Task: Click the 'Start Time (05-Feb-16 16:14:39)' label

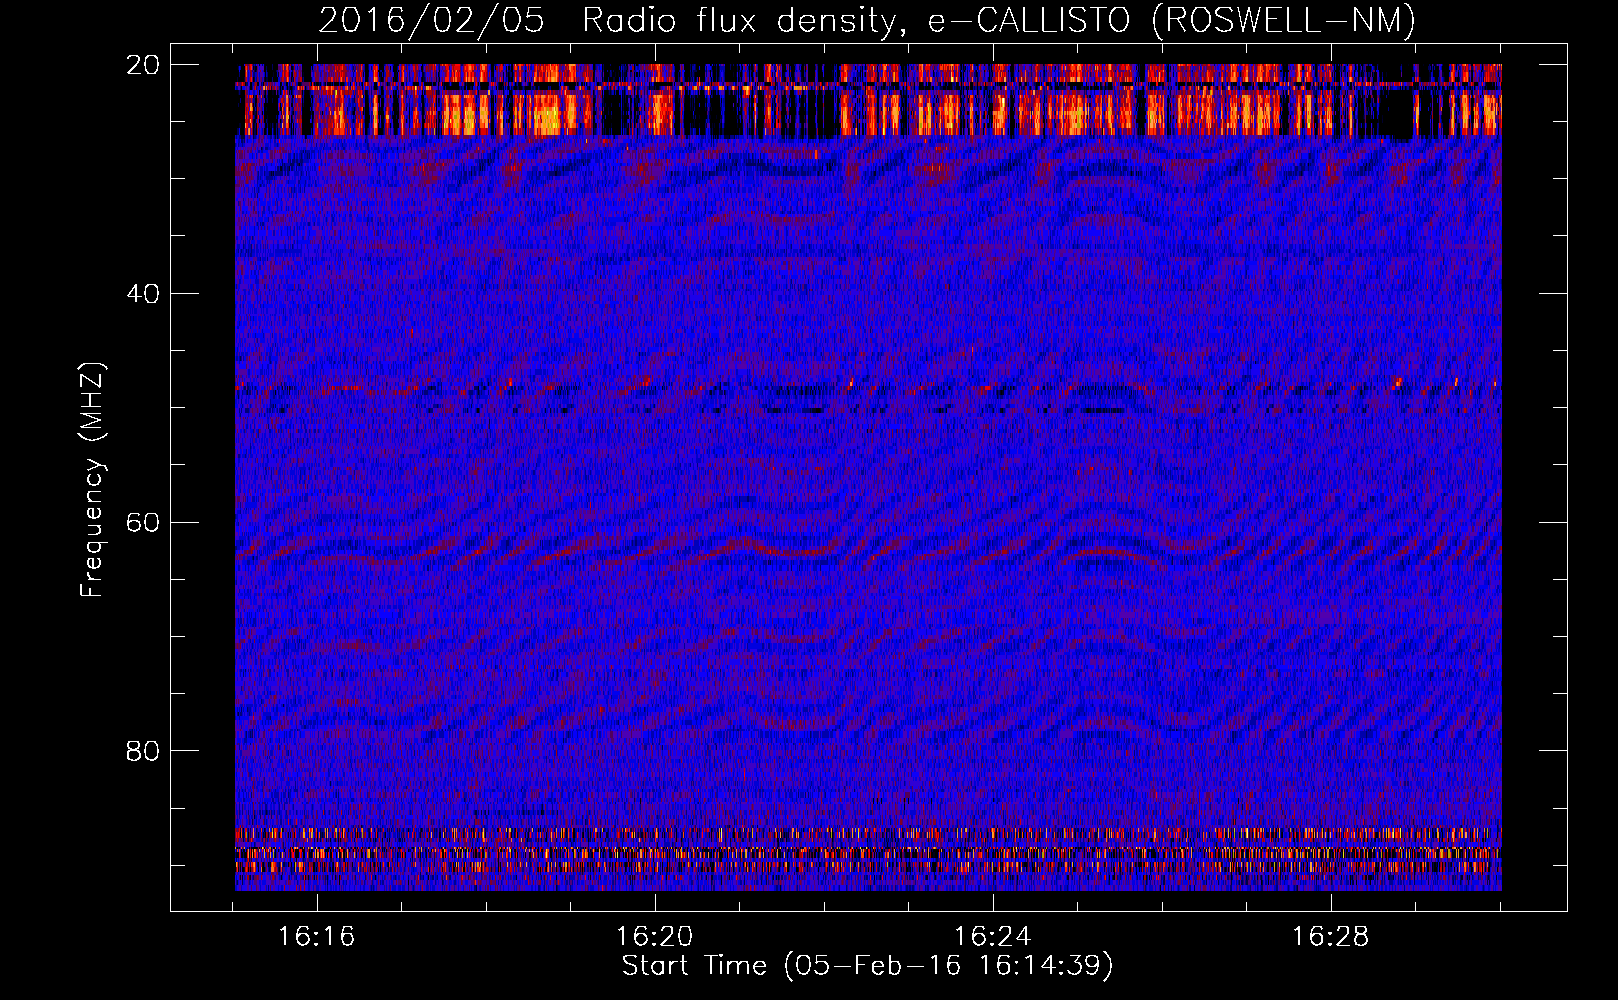Action: point(867,966)
